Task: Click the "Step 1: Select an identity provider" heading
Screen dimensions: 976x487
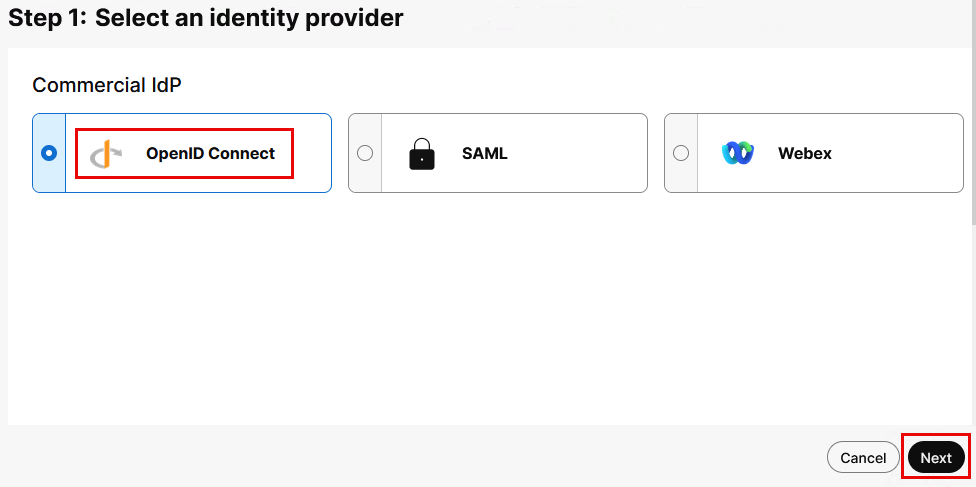Action: pyautogui.click(x=206, y=18)
